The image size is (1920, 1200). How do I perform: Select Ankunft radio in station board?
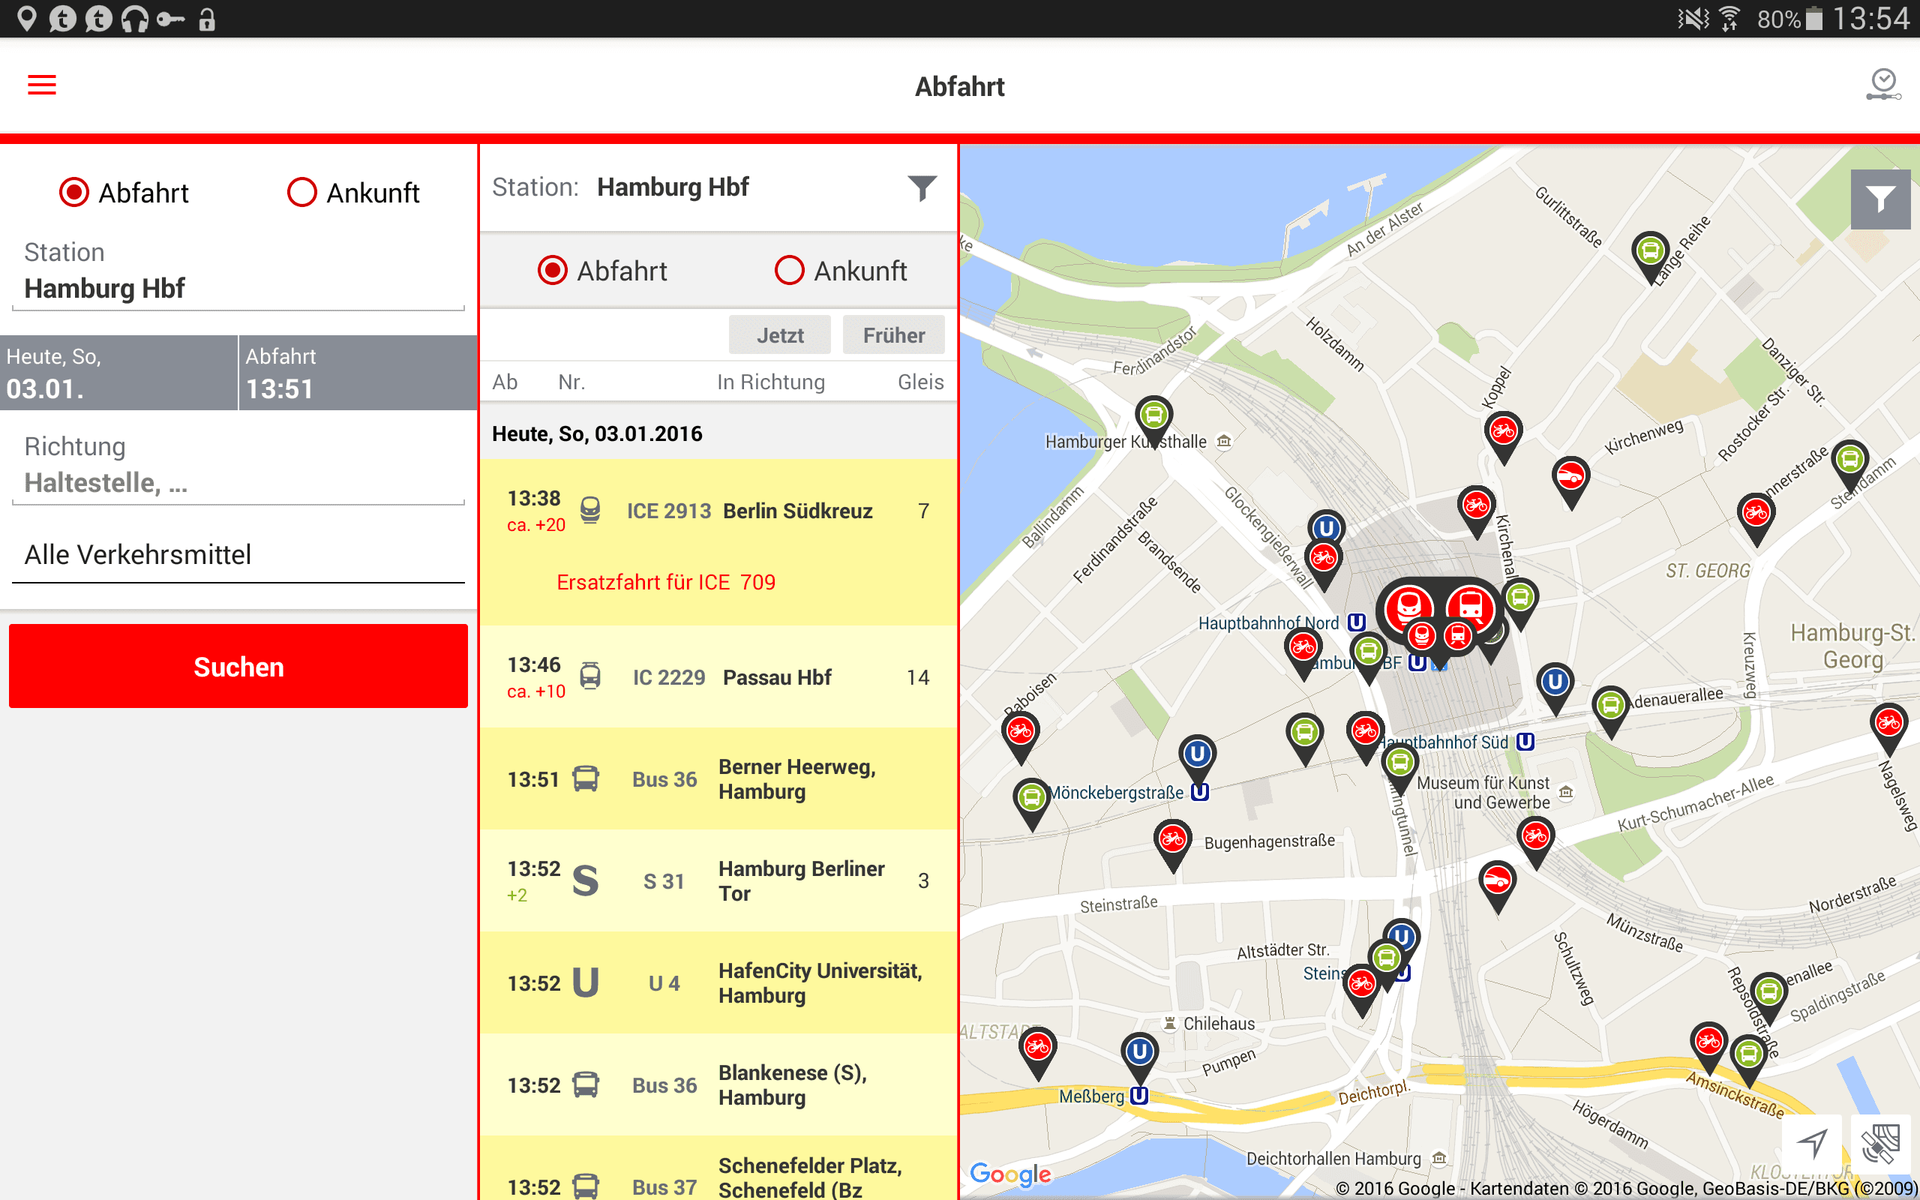pos(841,270)
